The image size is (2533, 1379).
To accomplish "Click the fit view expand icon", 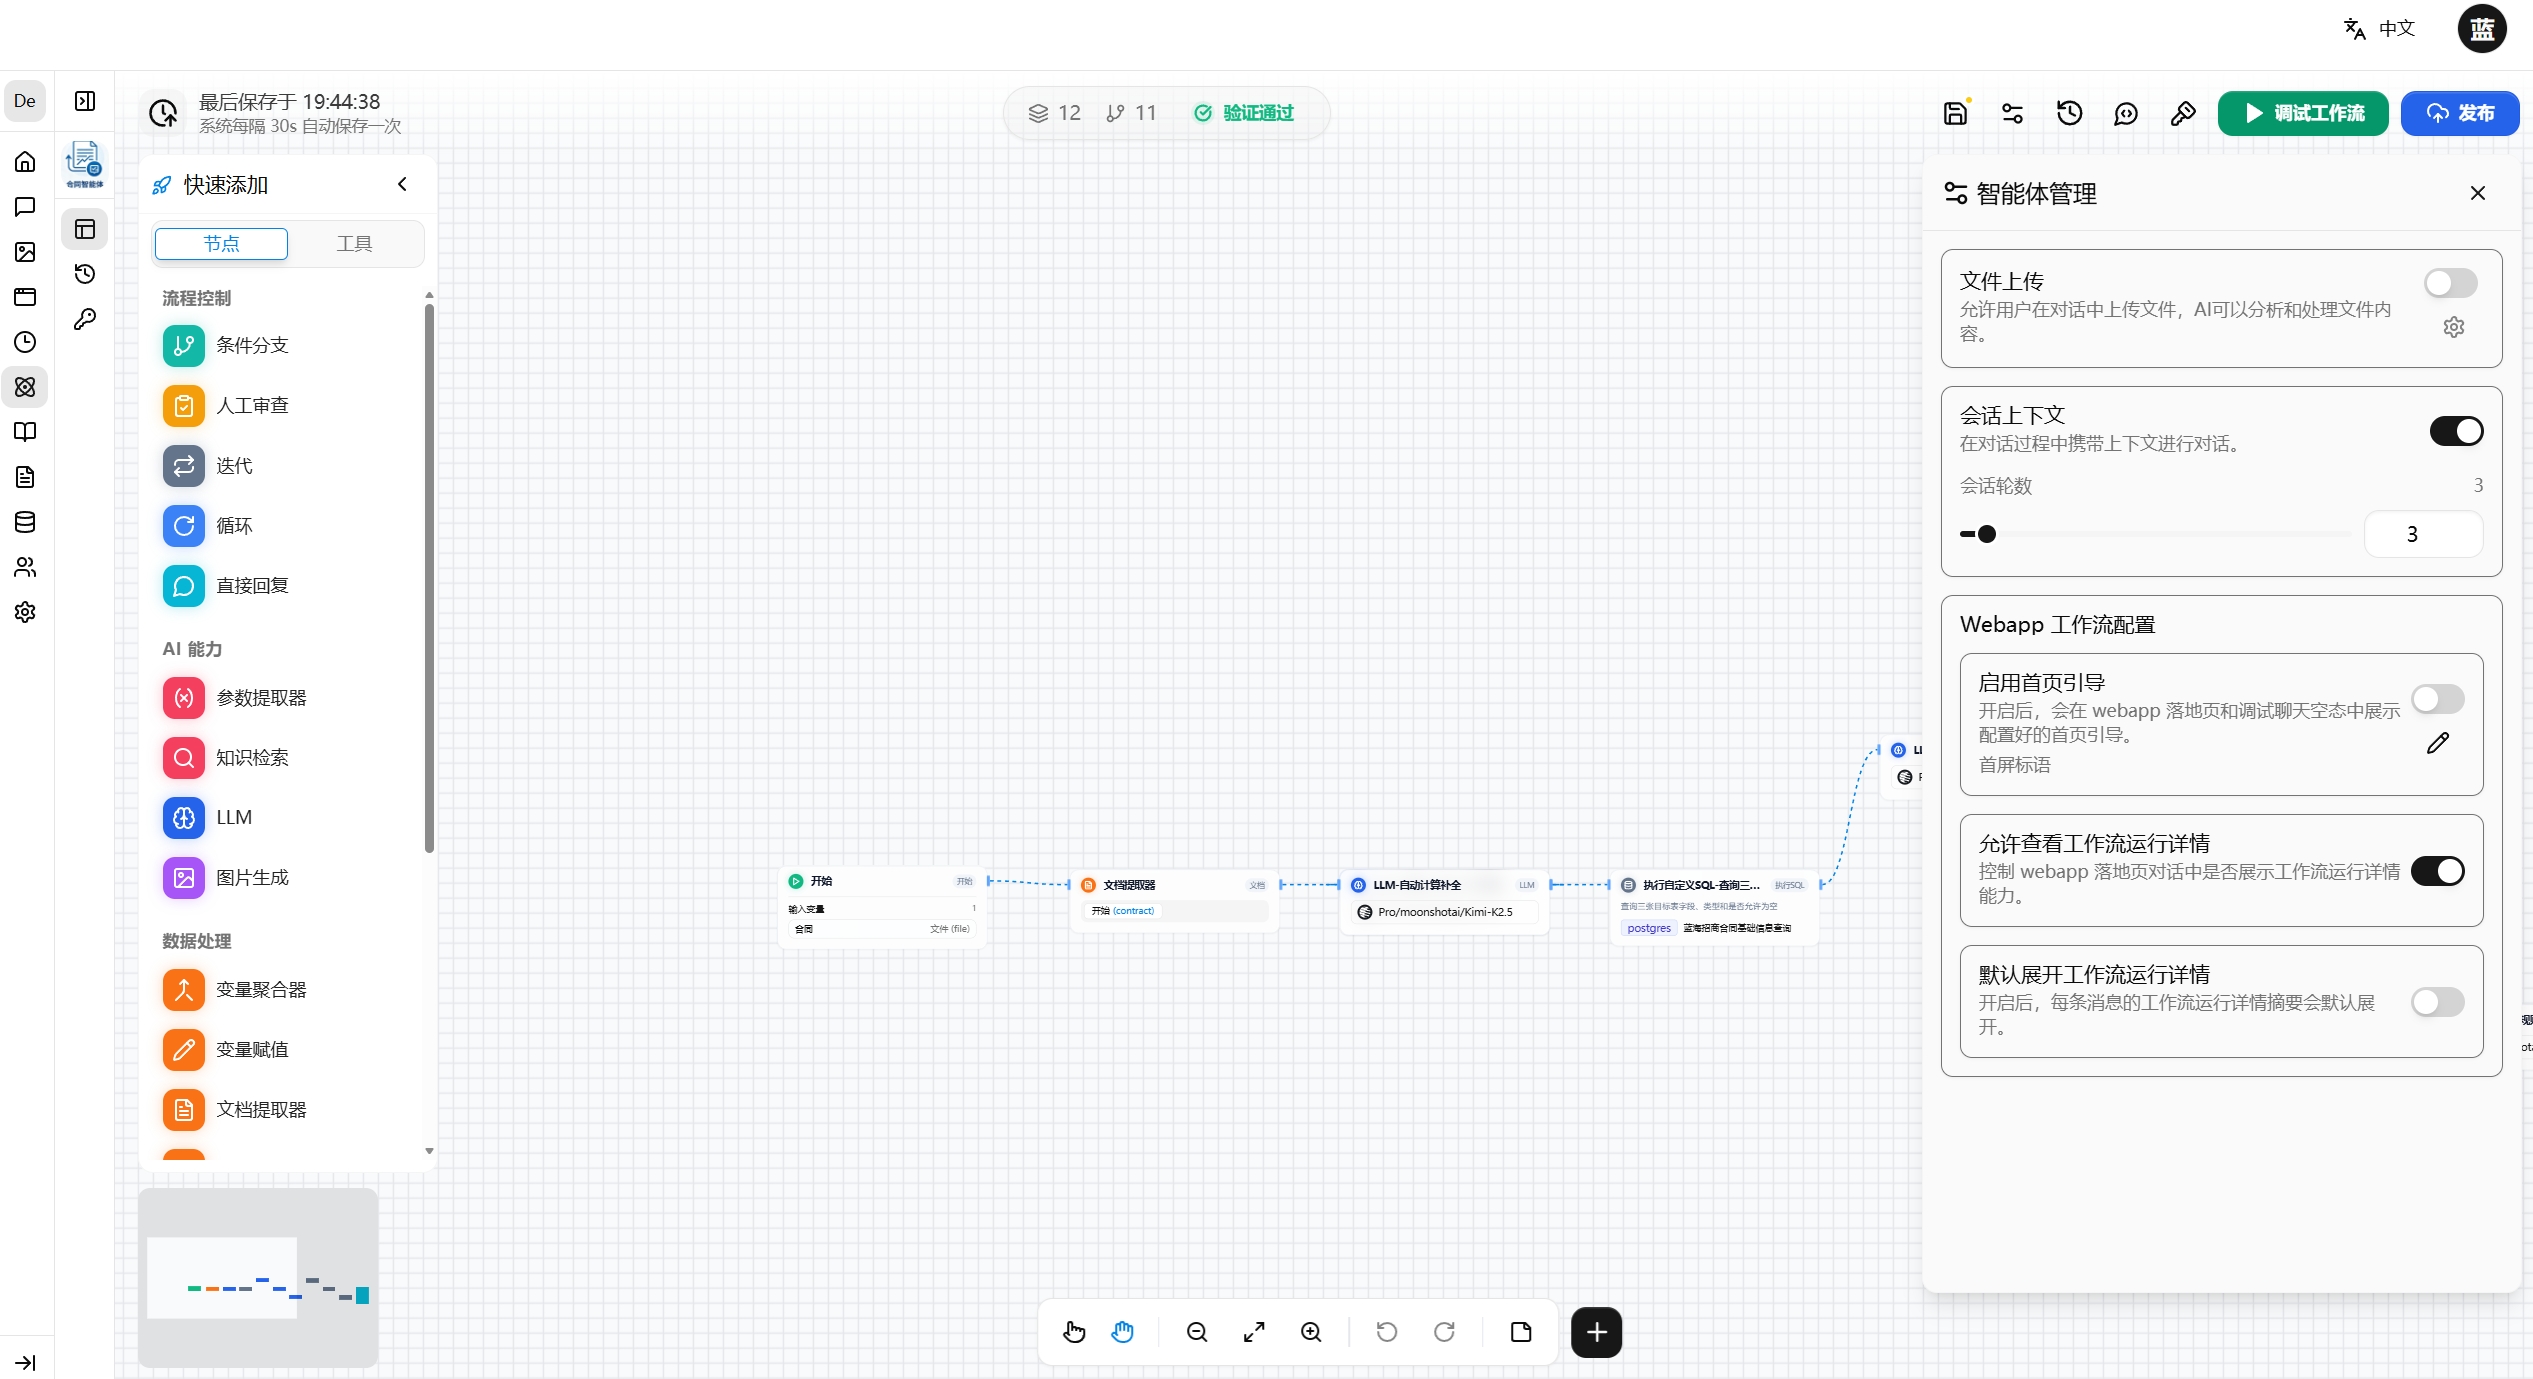I will 1254,1332.
